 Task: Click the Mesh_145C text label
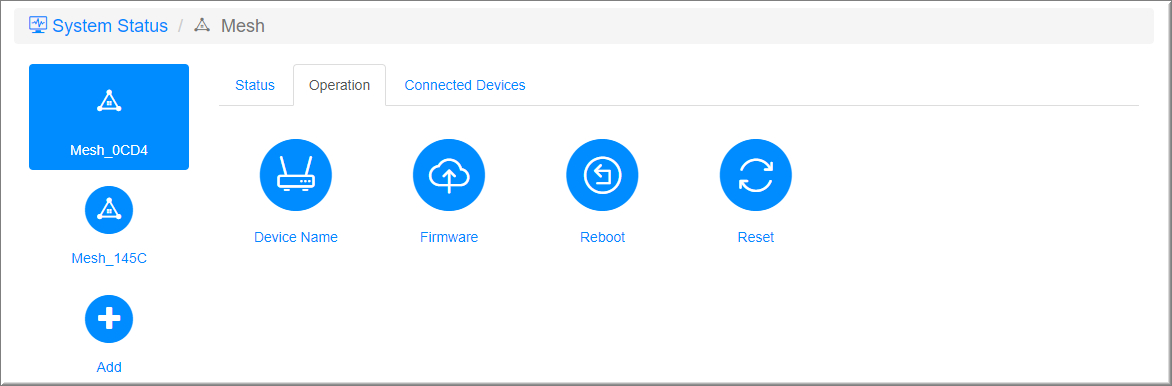109,259
